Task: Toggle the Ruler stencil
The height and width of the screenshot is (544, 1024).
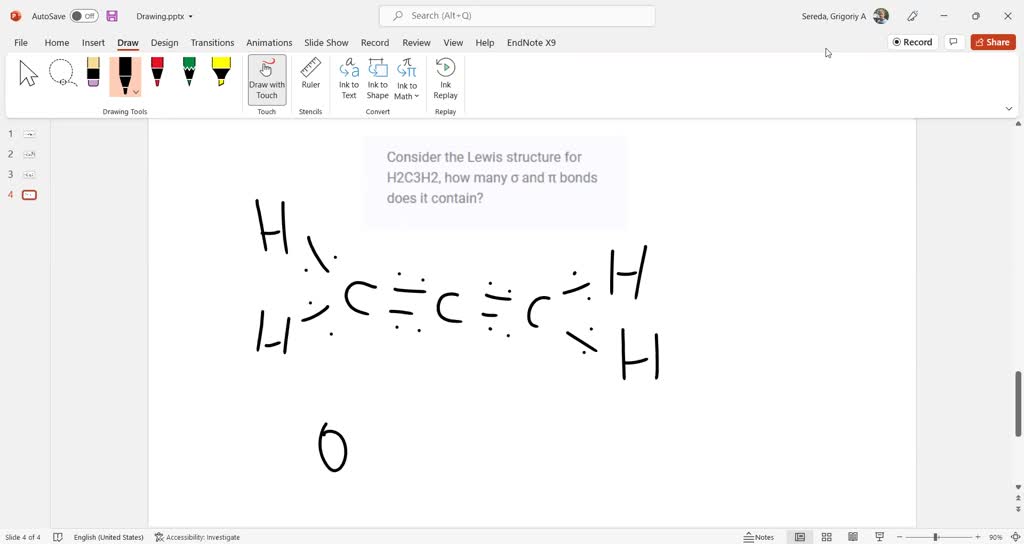Action: (311, 74)
